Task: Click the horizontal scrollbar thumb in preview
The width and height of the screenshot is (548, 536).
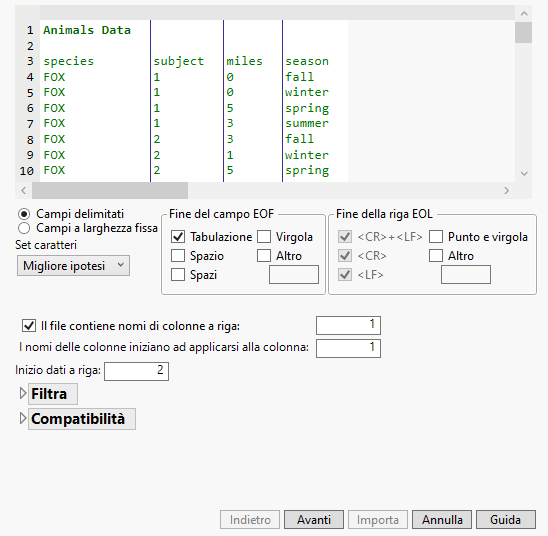Action: click(x=110, y=190)
